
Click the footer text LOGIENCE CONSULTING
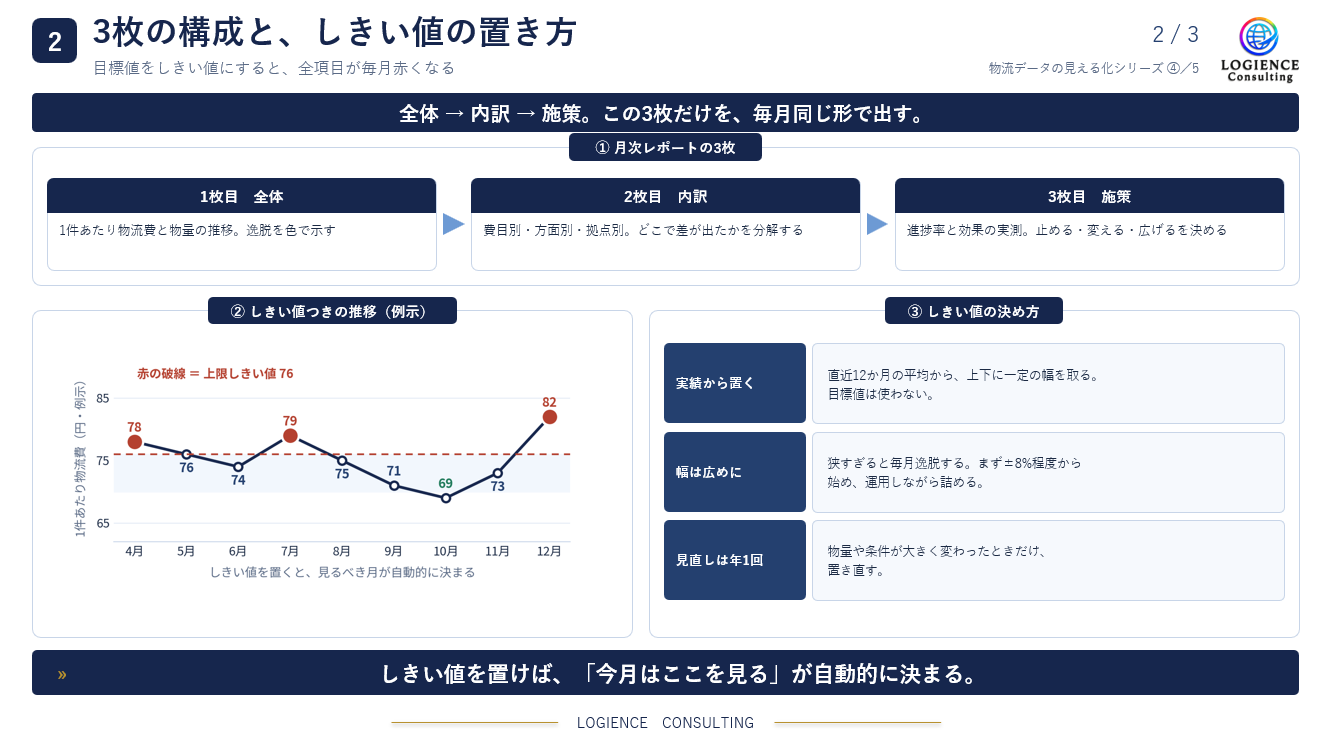pyautogui.click(x=666, y=722)
